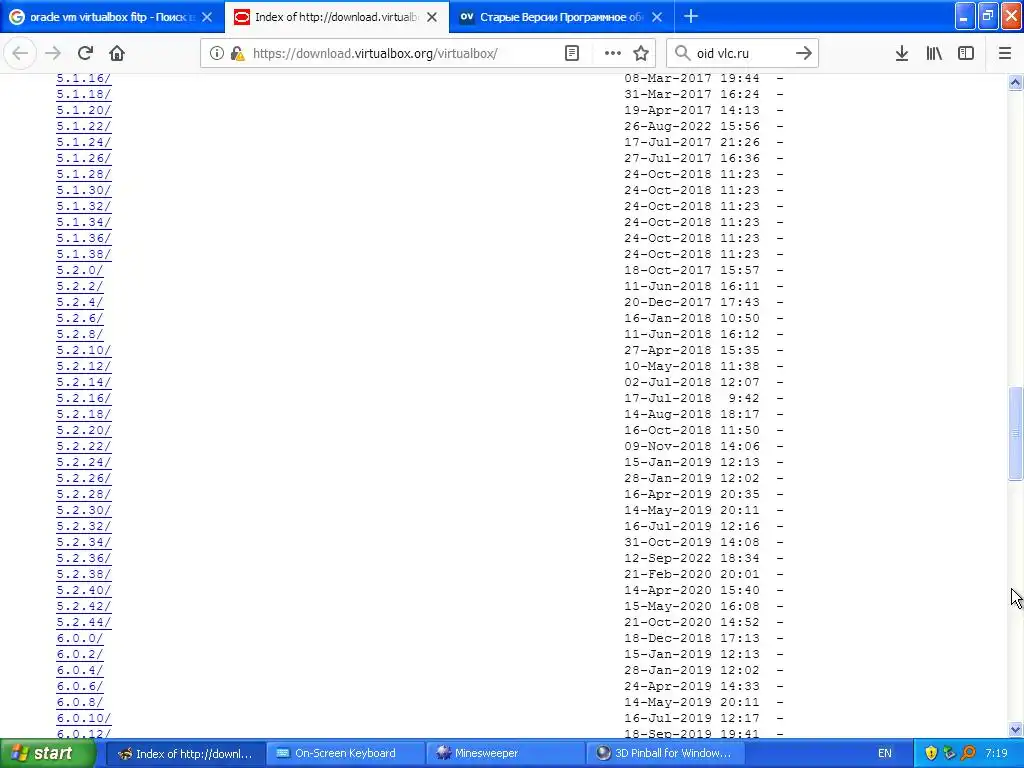
Task: Click the search box containing oid vlc.ru
Action: pos(741,53)
